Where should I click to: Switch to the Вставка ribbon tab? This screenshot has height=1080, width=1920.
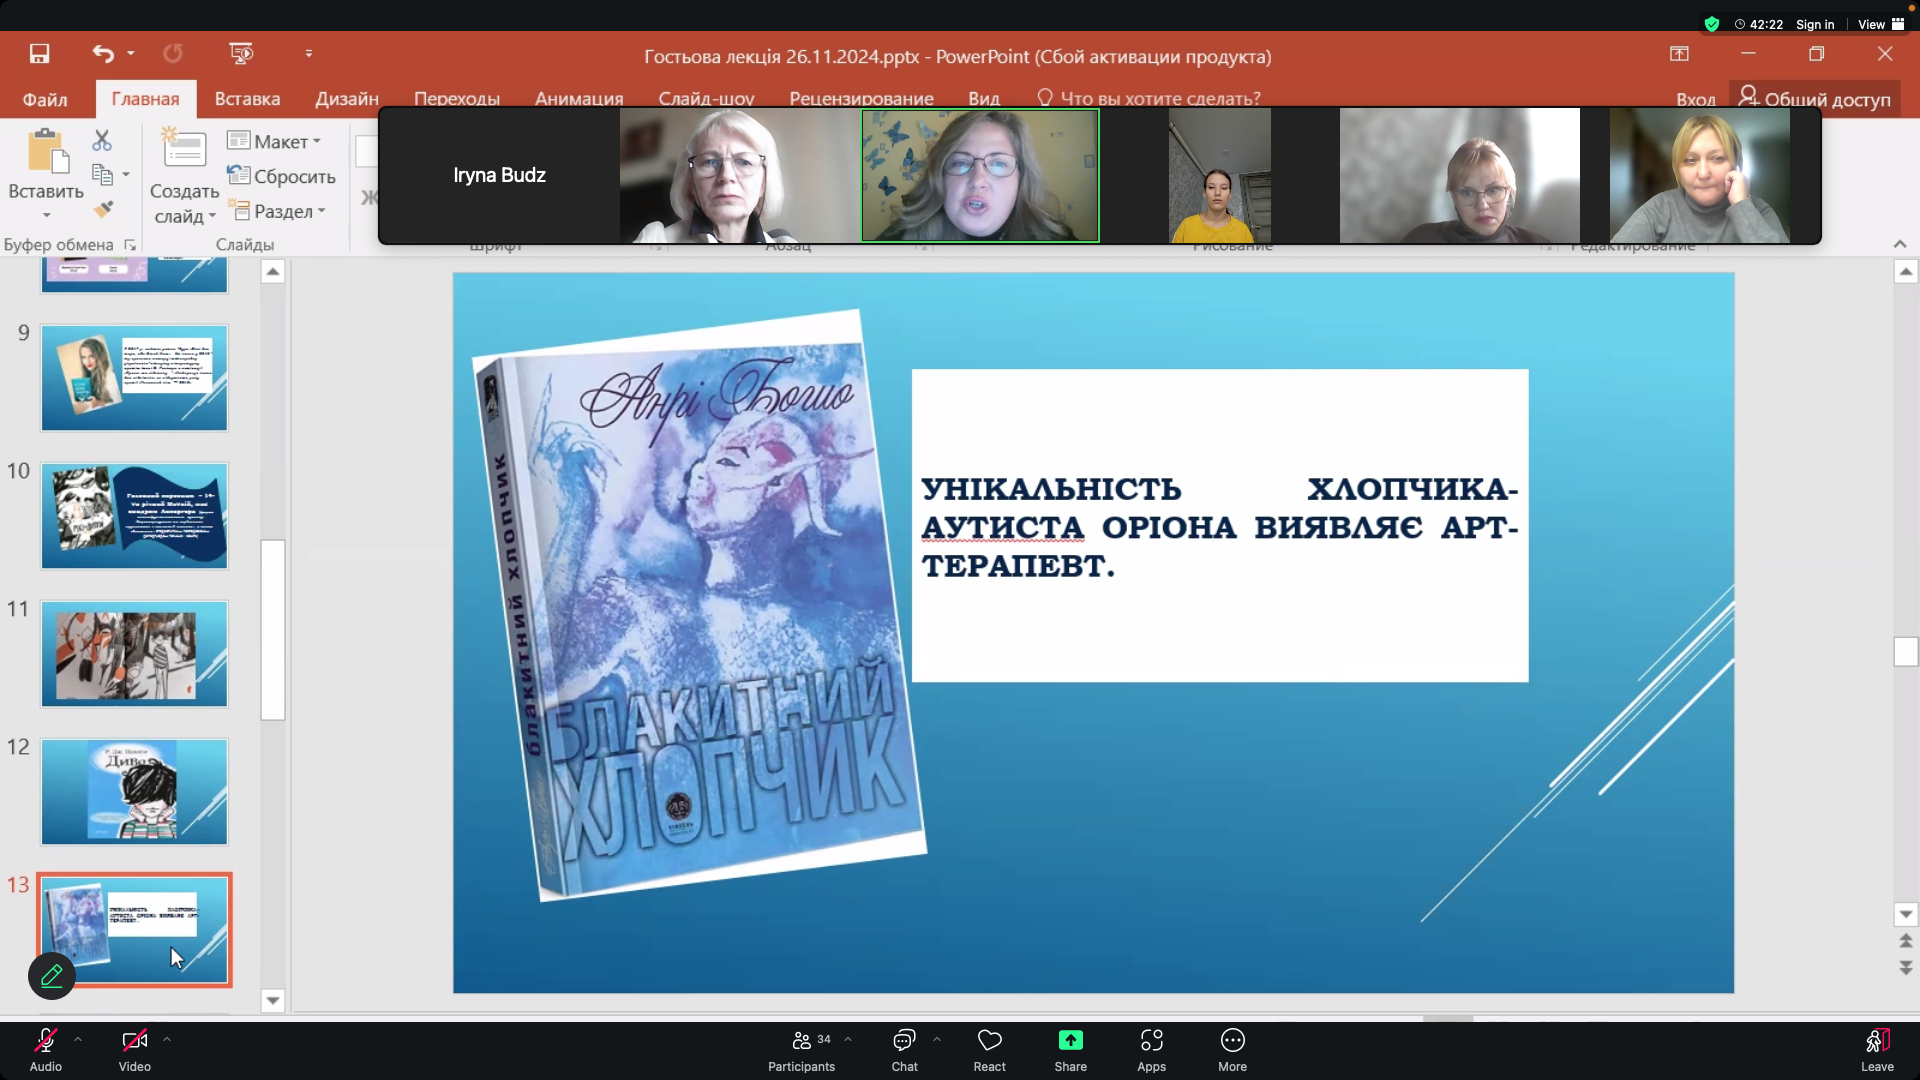pyautogui.click(x=247, y=99)
